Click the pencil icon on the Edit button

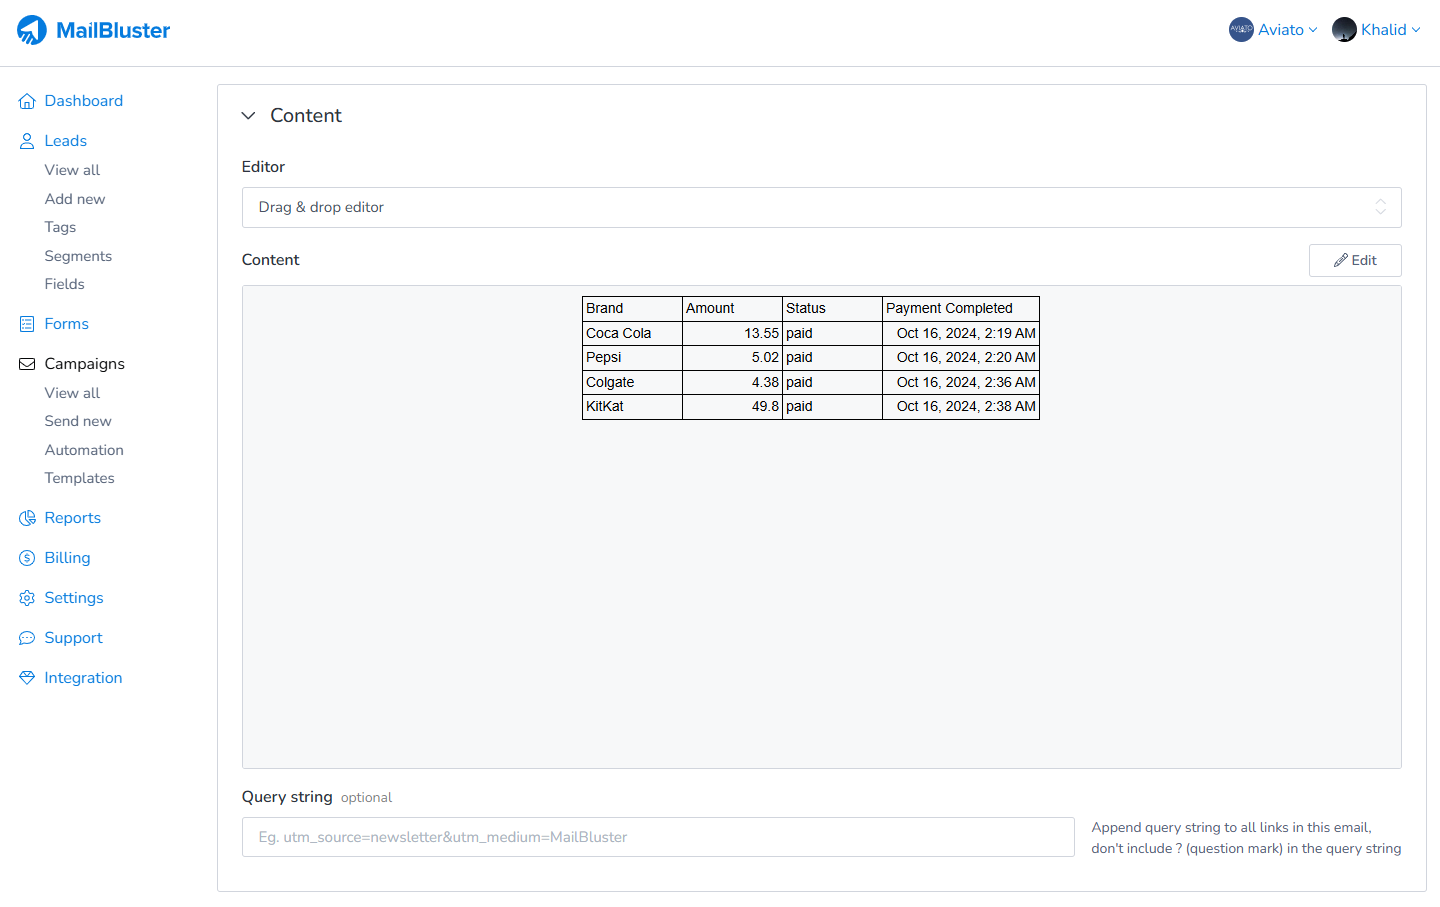coord(1342,259)
